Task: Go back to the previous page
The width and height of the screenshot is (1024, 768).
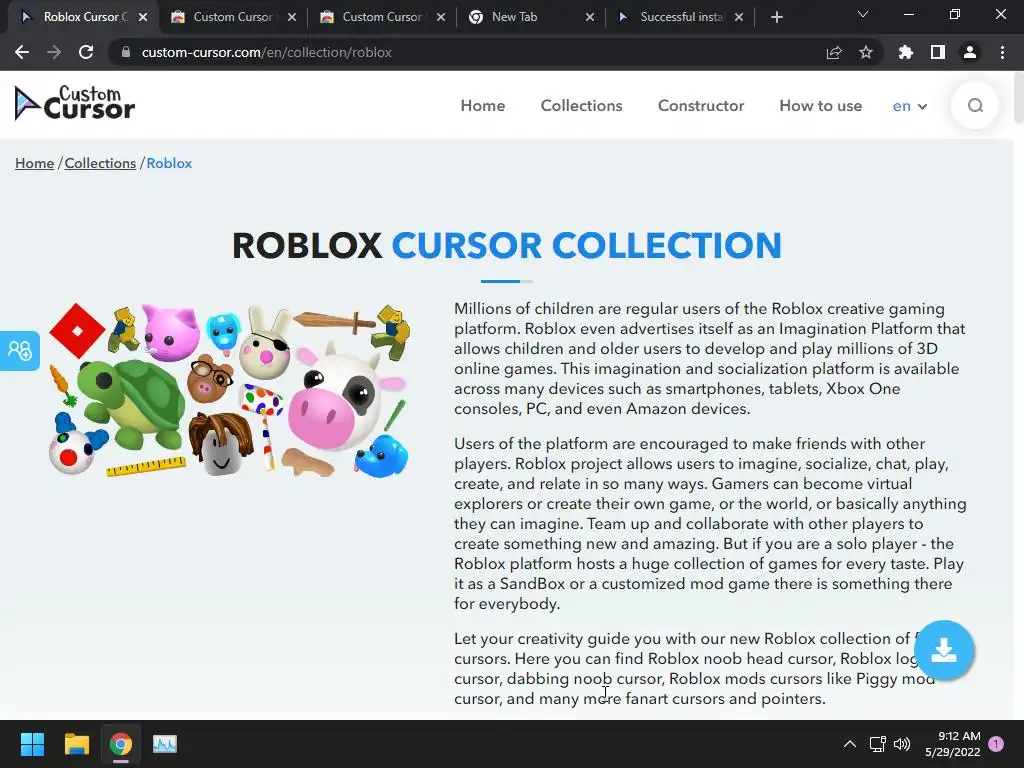Action: [x=22, y=52]
